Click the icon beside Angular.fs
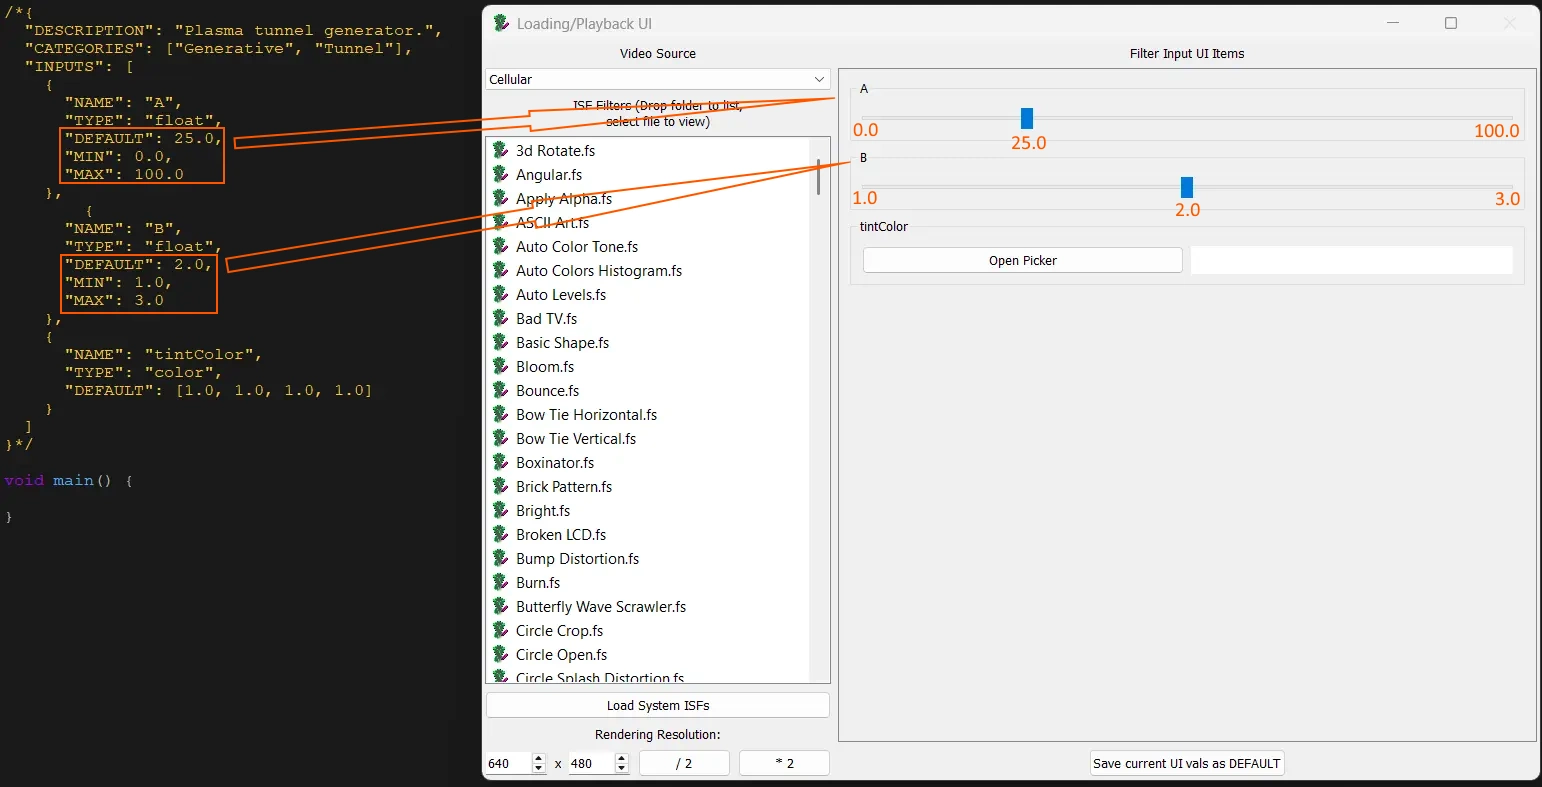This screenshot has width=1542, height=787. (501, 174)
